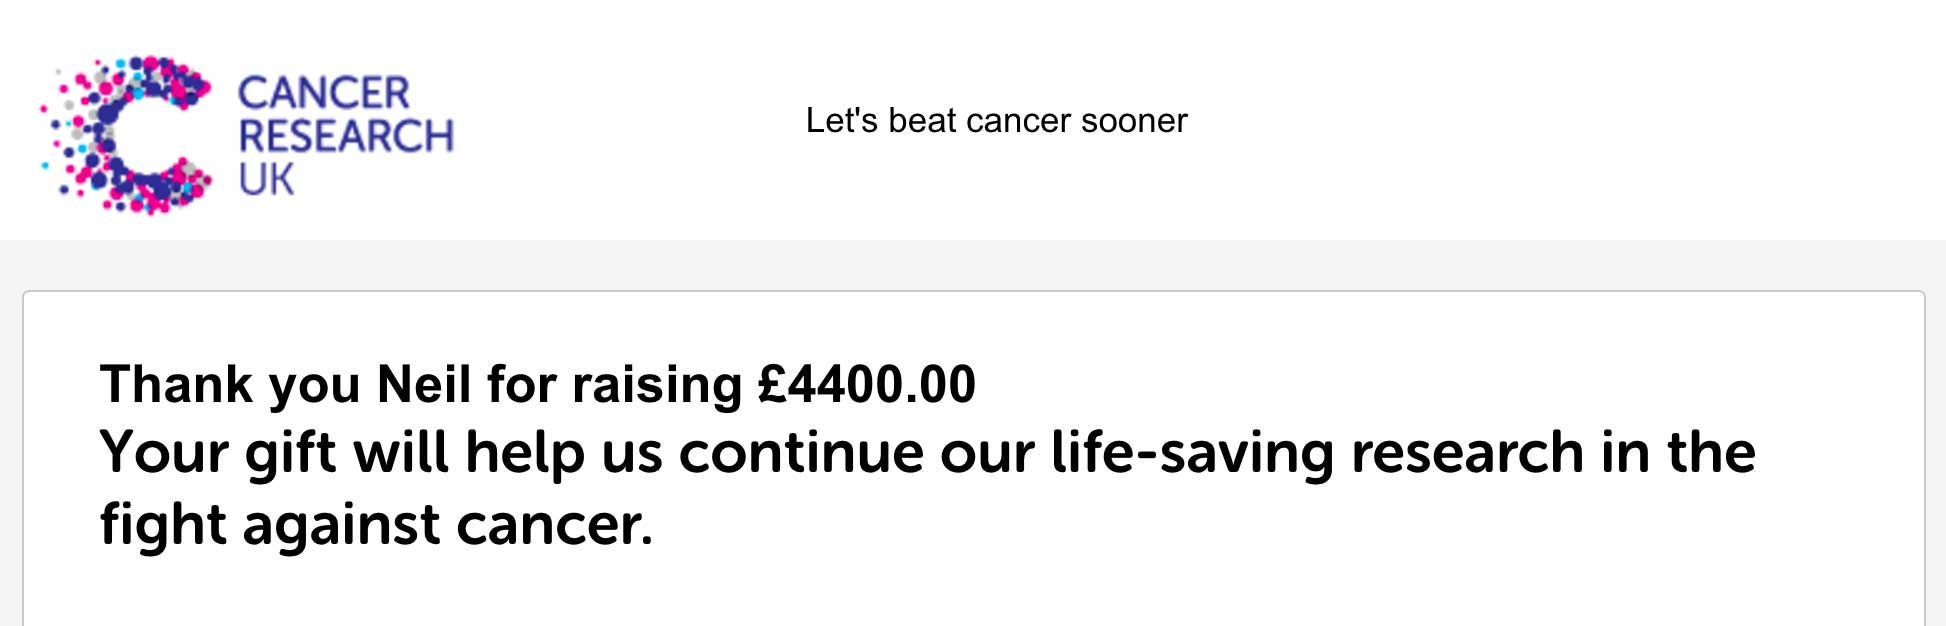Click the £4400.00 amount raised
Screen dimensions: 1946x626
[x=866, y=385]
